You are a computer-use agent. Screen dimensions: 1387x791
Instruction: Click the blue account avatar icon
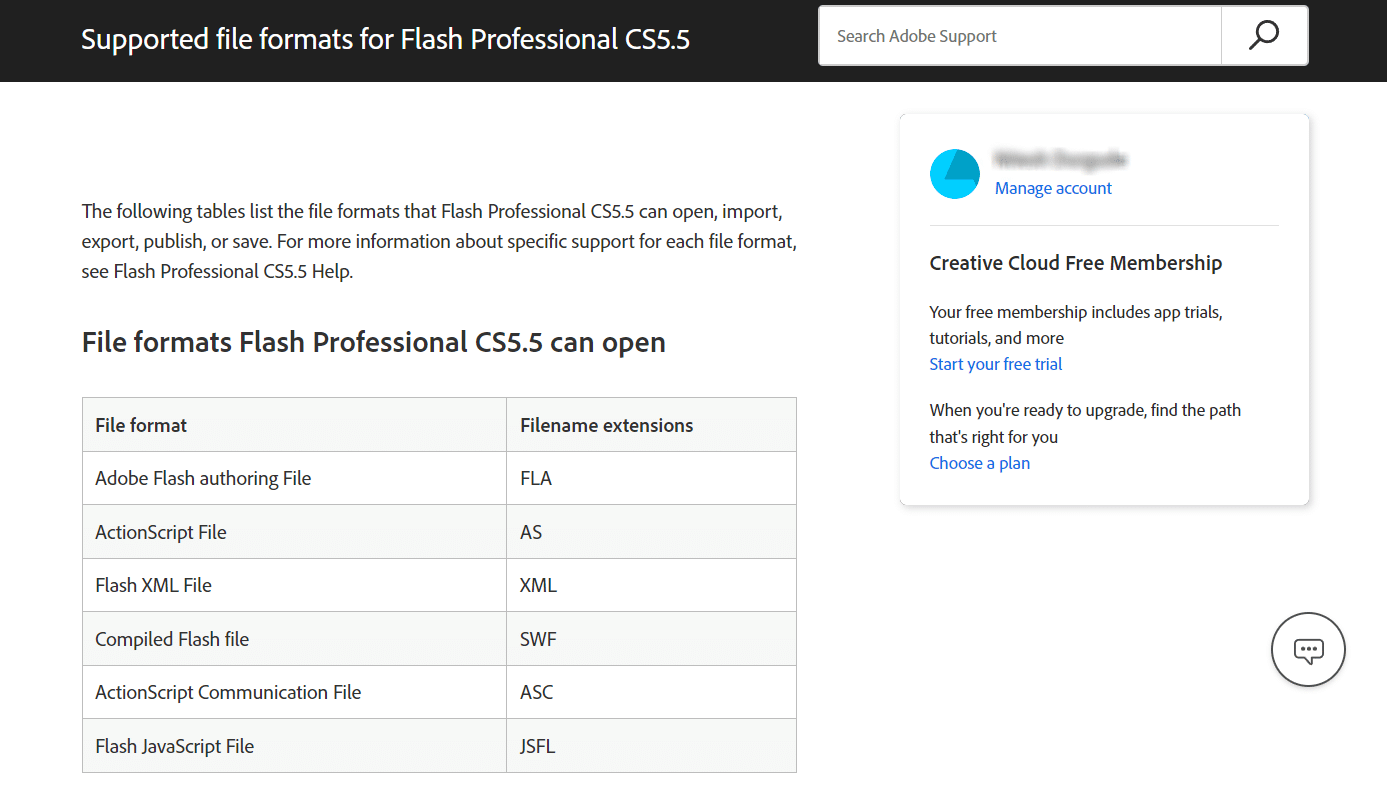pyautogui.click(x=954, y=174)
